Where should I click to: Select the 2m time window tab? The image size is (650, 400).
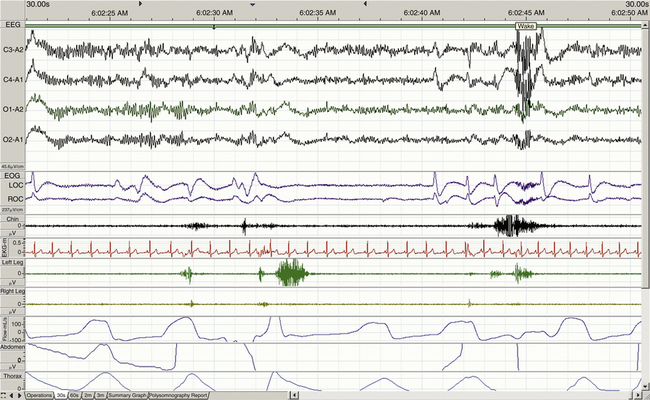click(89, 395)
